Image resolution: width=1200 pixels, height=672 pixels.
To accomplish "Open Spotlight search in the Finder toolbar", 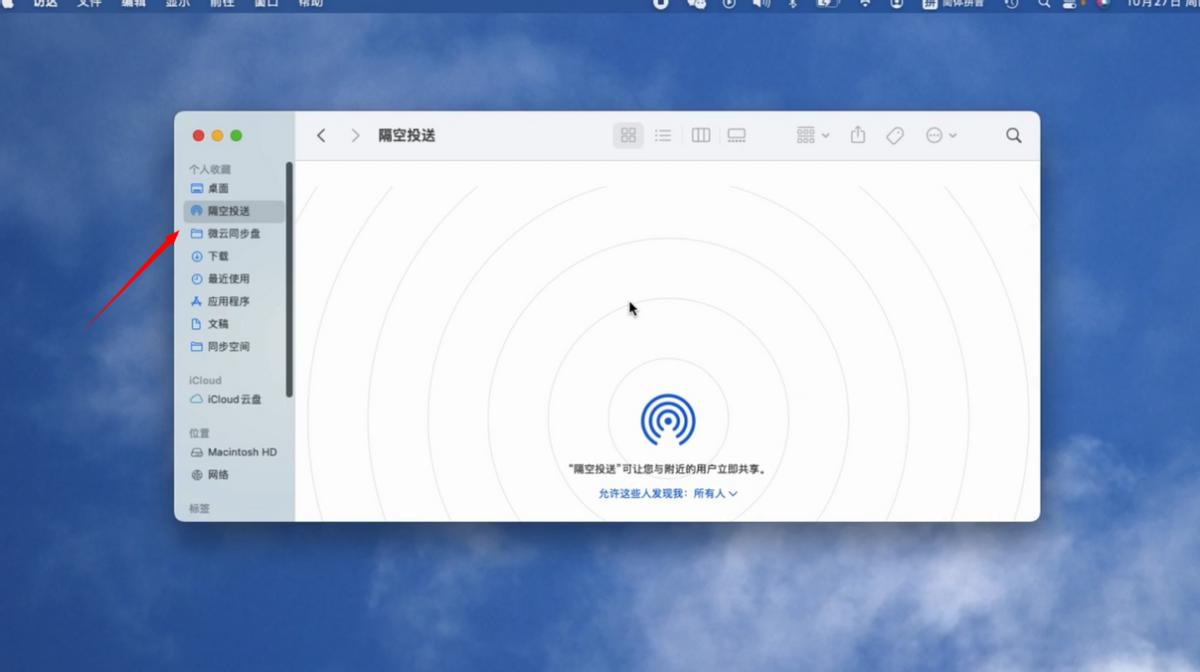I will pos(1013,135).
